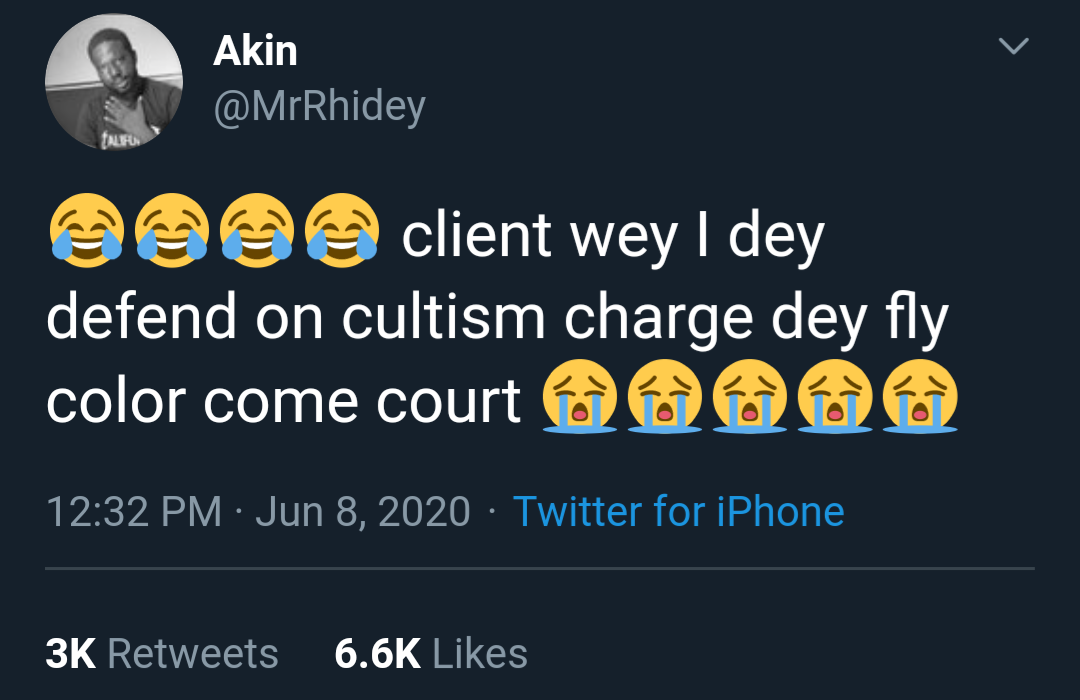Open the Twitter for iPhone source link
Viewport: 1080px width, 700px height.
pyautogui.click(x=678, y=511)
